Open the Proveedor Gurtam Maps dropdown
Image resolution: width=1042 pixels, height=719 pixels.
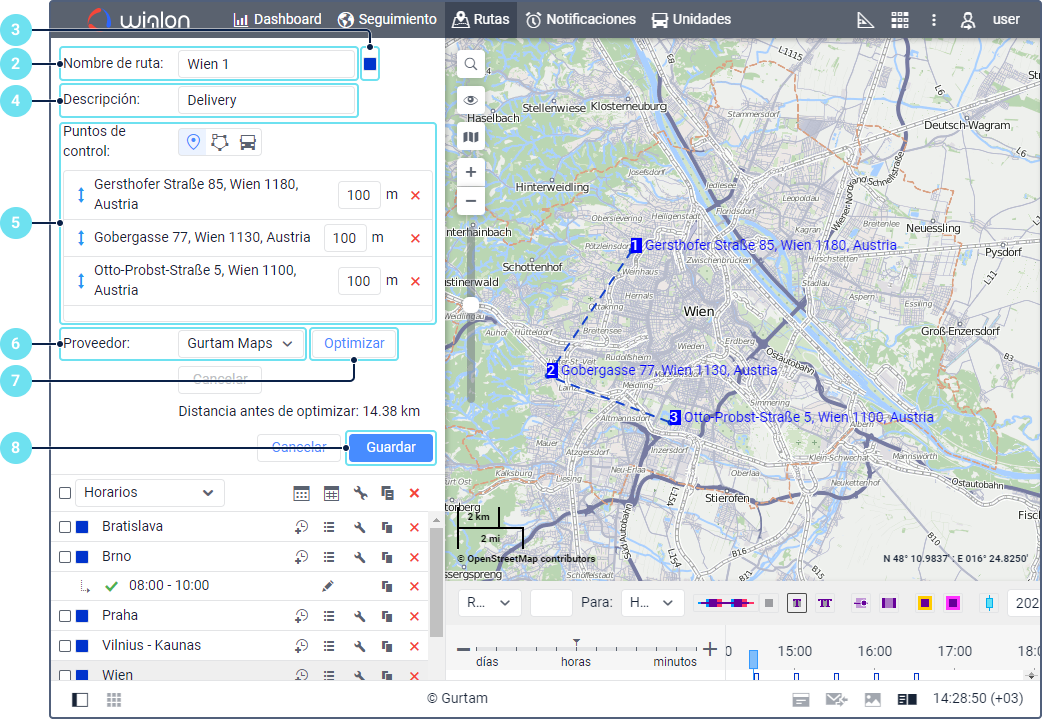(241, 344)
